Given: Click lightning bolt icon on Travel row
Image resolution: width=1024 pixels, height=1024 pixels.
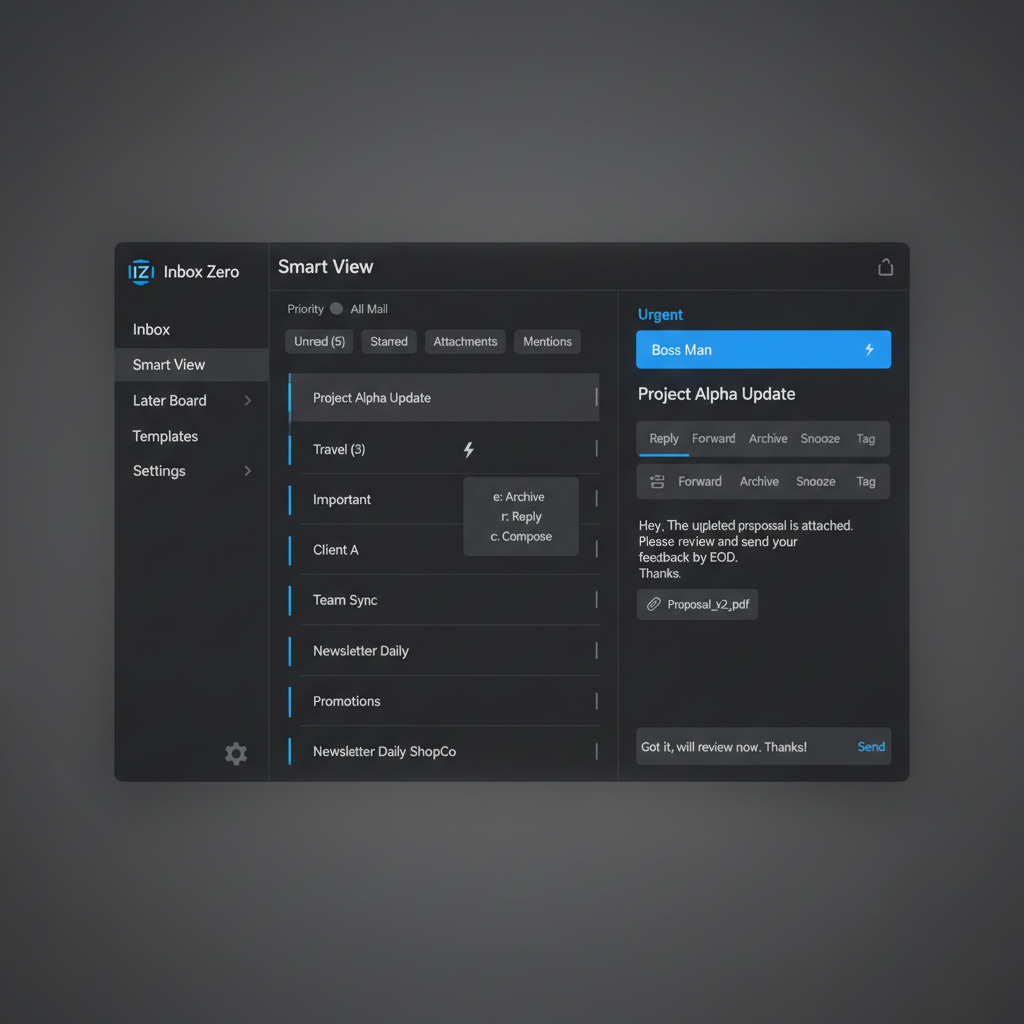Looking at the screenshot, I should (x=468, y=450).
